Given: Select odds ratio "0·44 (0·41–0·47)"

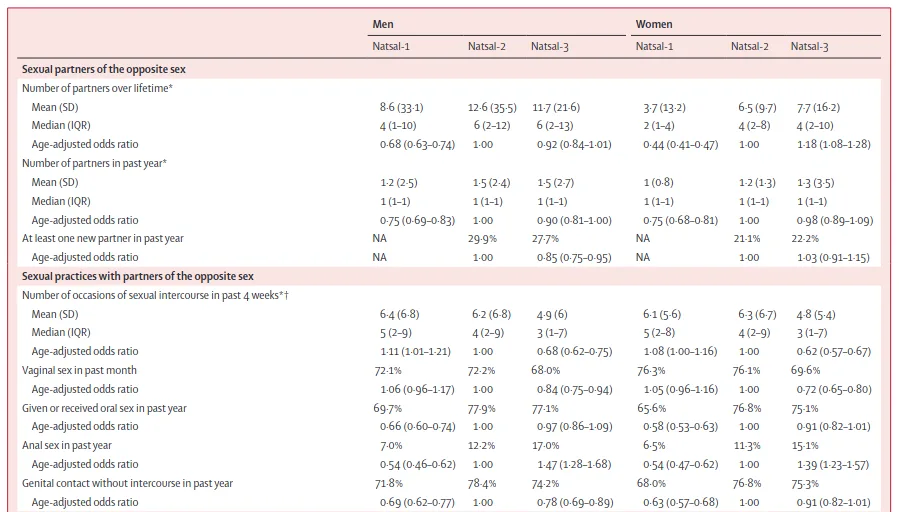Looking at the screenshot, I should coord(680,144).
